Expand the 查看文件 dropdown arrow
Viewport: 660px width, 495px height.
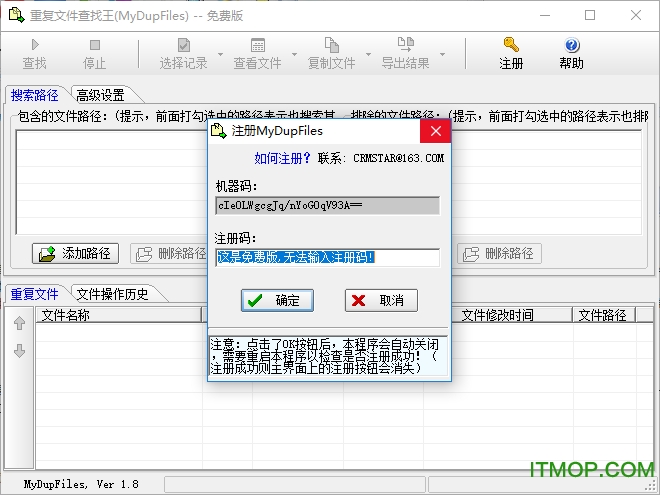click(294, 54)
